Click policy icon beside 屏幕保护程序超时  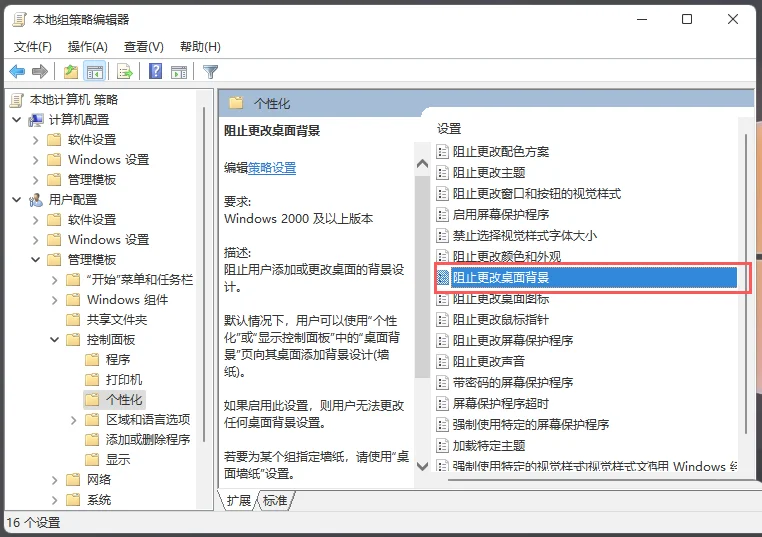click(442, 403)
